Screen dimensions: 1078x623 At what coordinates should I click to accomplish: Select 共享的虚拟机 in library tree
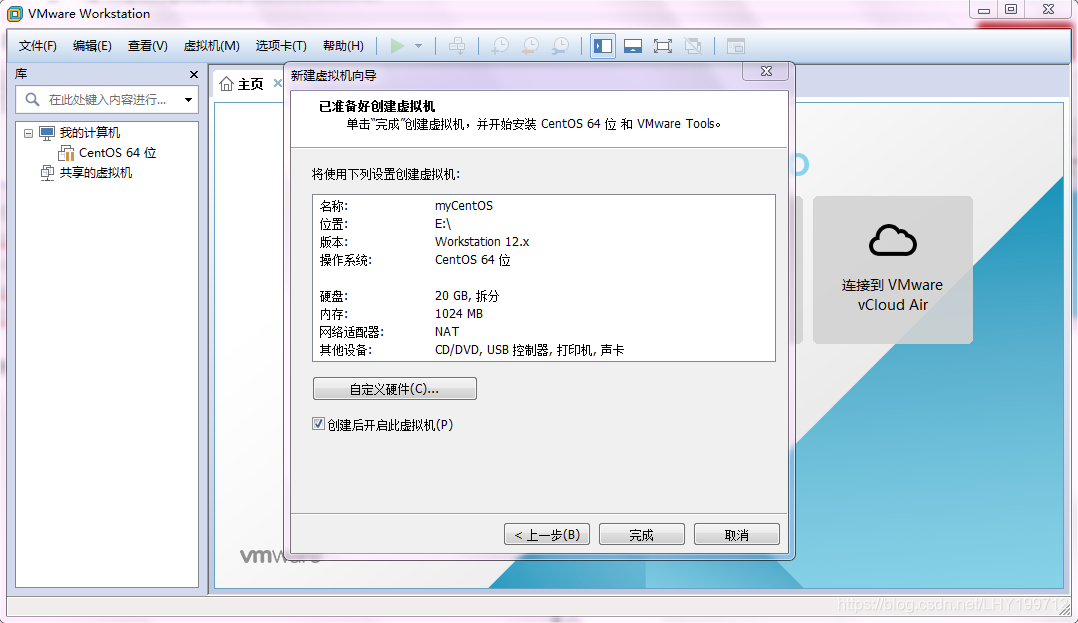pyautogui.click(x=96, y=173)
